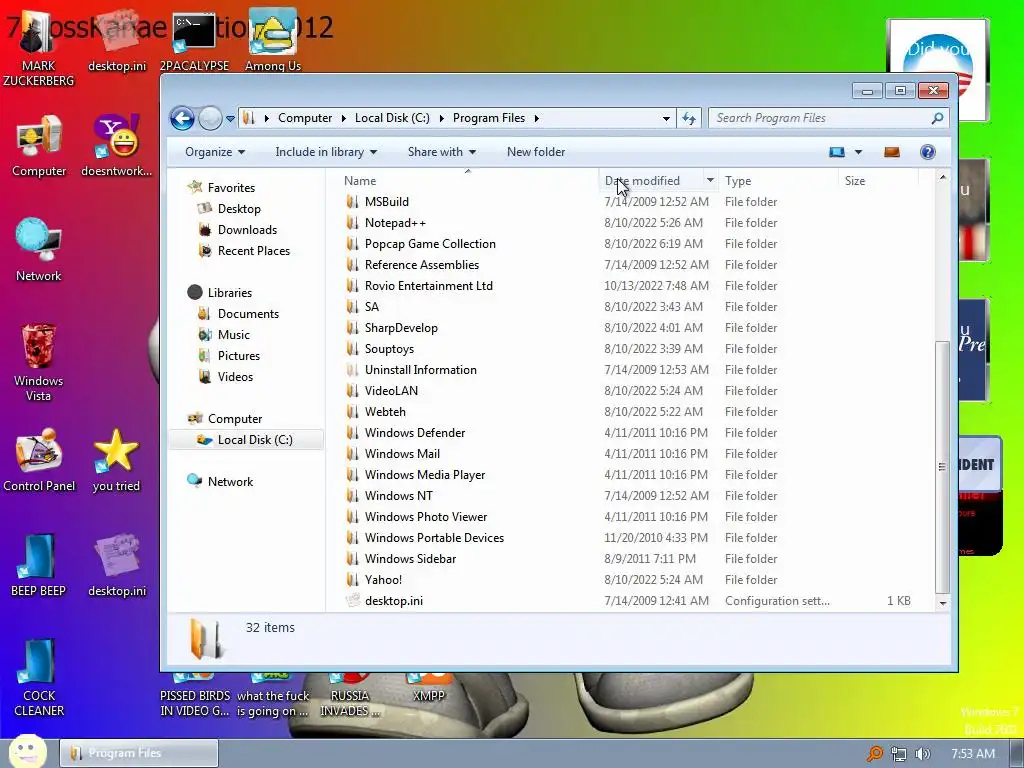The height and width of the screenshot is (768, 1024).
Task: Click the New folder button
Action: [x=536, y=152]
